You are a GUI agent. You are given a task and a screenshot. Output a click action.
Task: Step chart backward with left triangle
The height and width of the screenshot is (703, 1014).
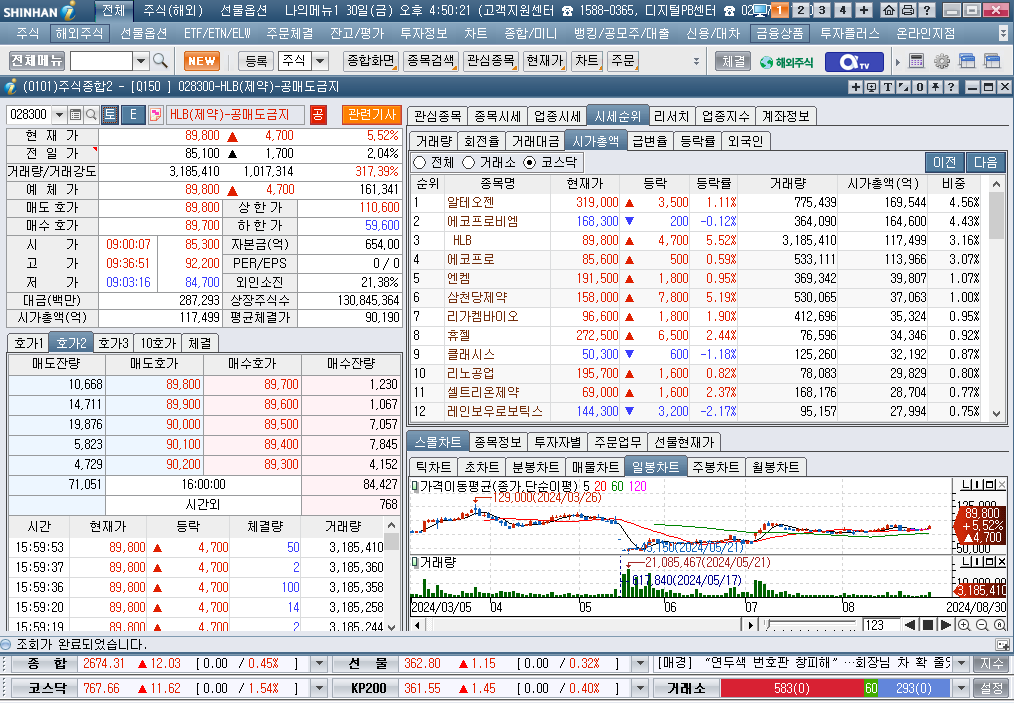pyautogui.click(x=910, y=625)
